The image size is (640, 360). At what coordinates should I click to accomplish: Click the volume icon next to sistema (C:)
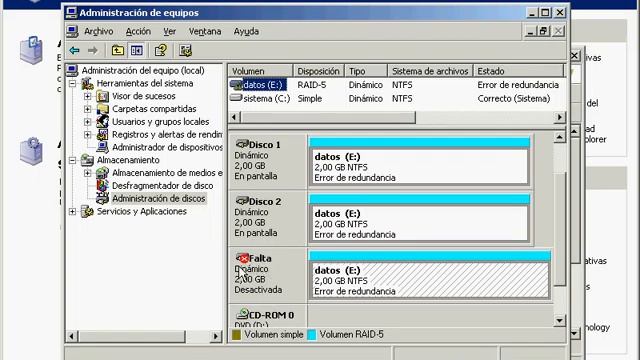[236, 98]
